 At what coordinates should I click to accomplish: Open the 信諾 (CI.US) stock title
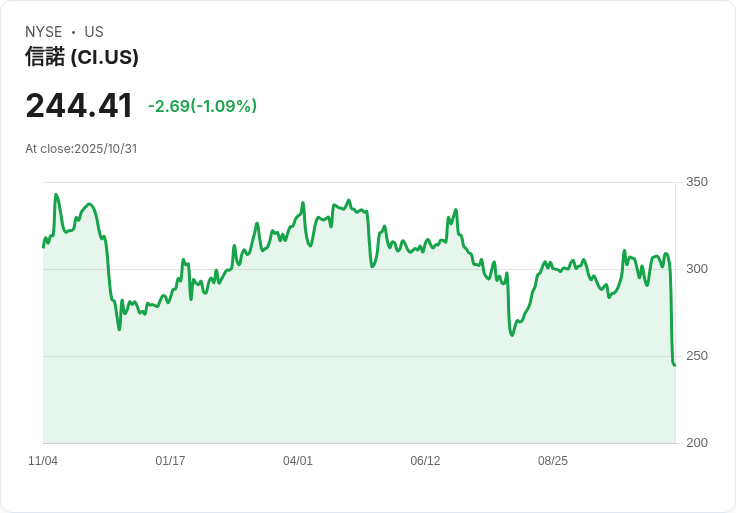[x=82, y=57]
